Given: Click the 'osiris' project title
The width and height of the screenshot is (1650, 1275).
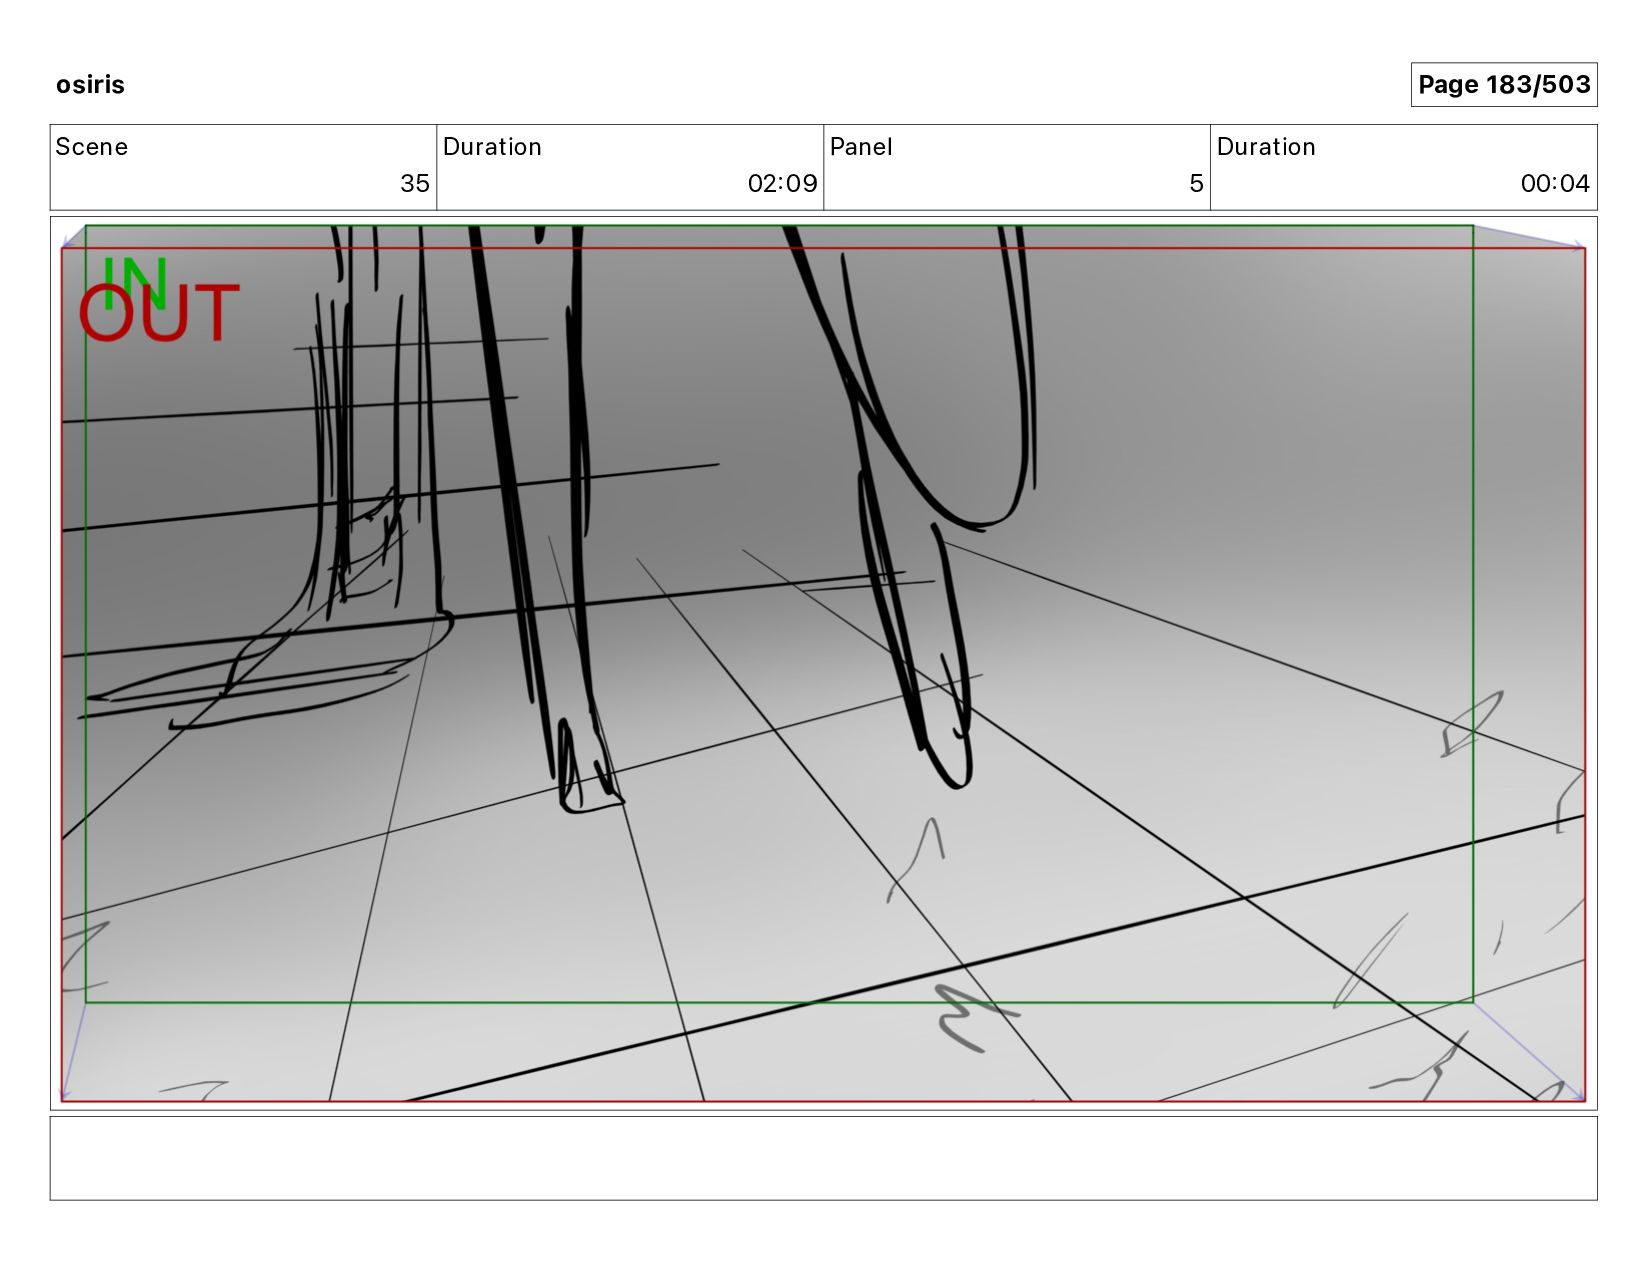Looking at the screenshot, I should click(x=90, y=84).
